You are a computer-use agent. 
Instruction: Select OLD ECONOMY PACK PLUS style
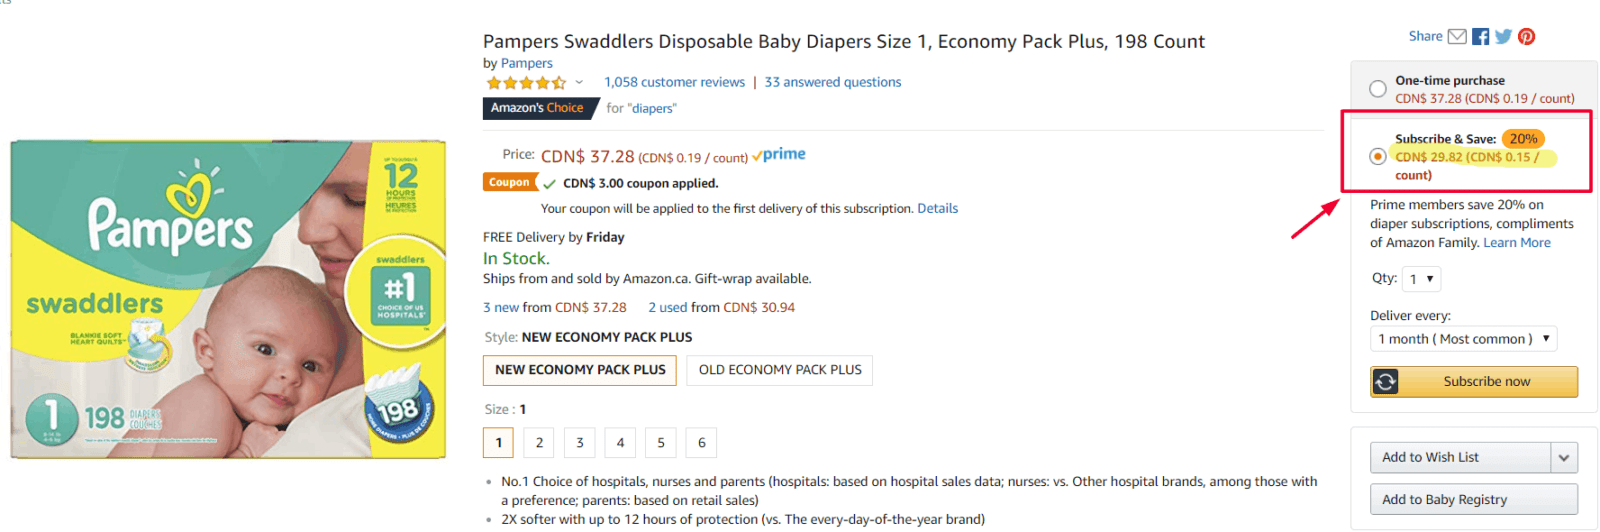780,370
